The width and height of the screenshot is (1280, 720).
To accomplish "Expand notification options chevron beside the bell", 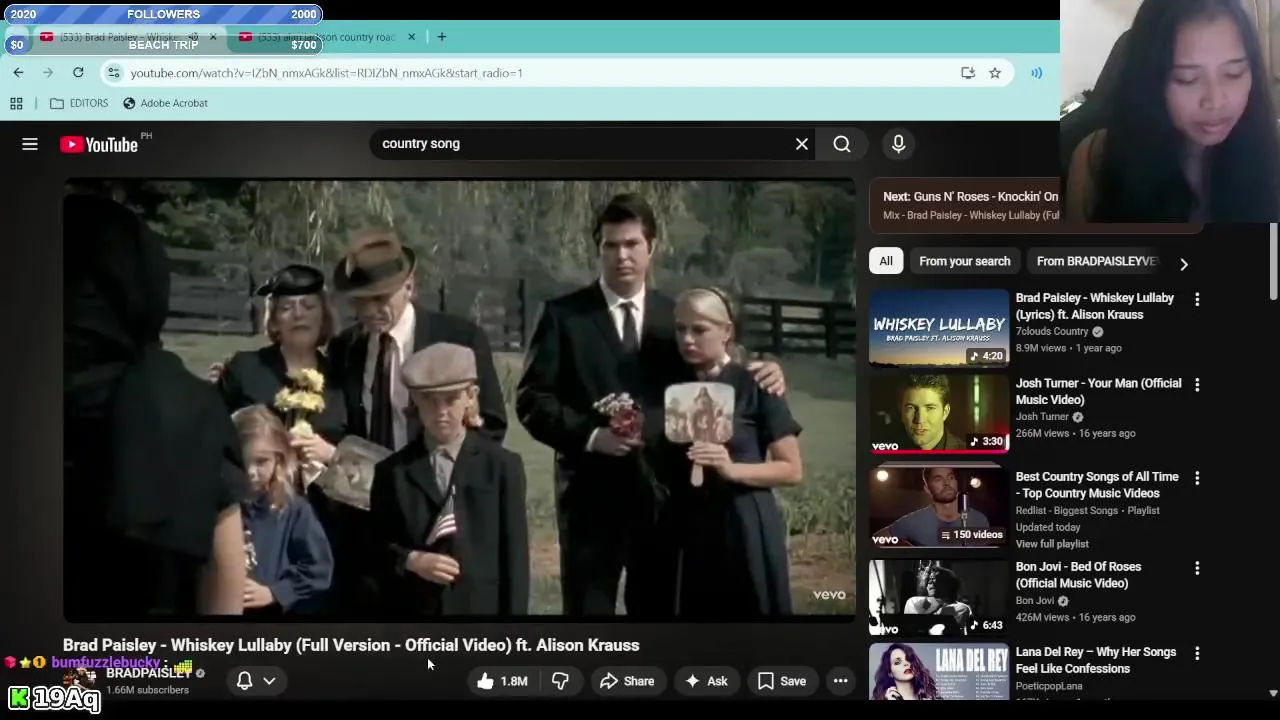I will [269, 681].
